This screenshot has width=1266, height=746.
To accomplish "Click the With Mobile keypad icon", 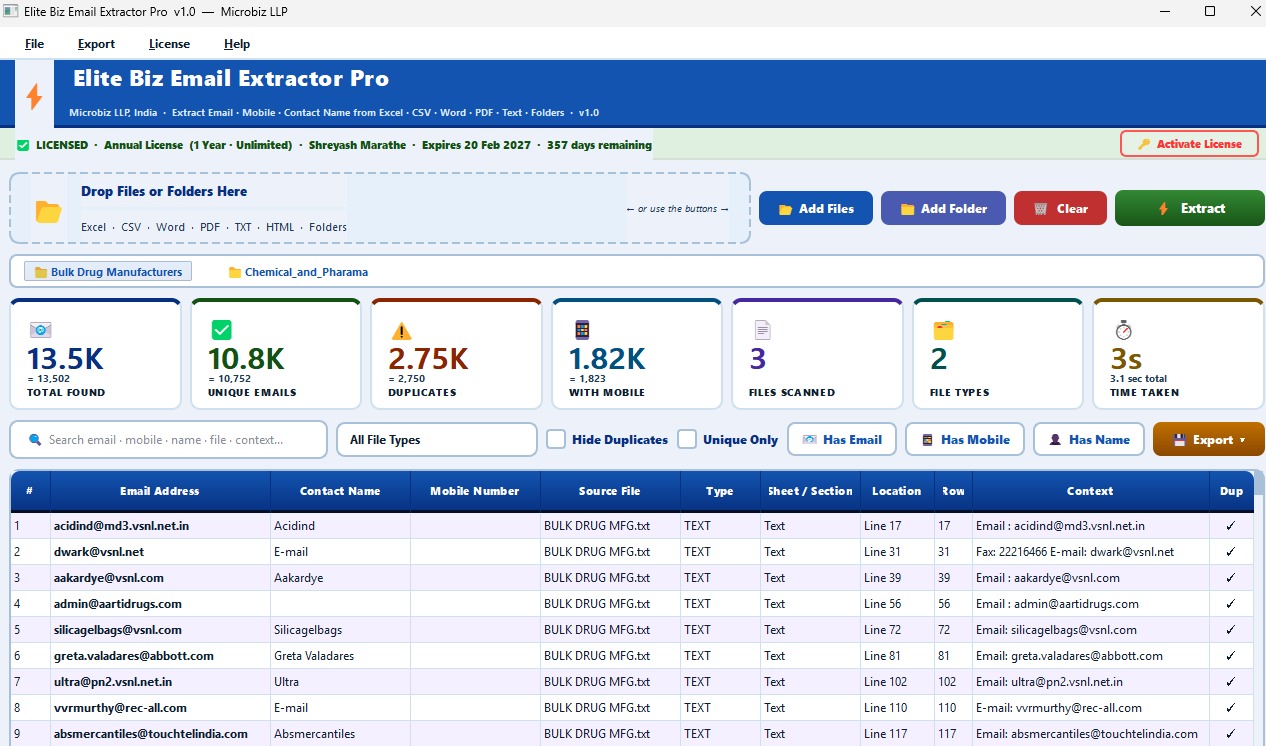I will point(582,329).
